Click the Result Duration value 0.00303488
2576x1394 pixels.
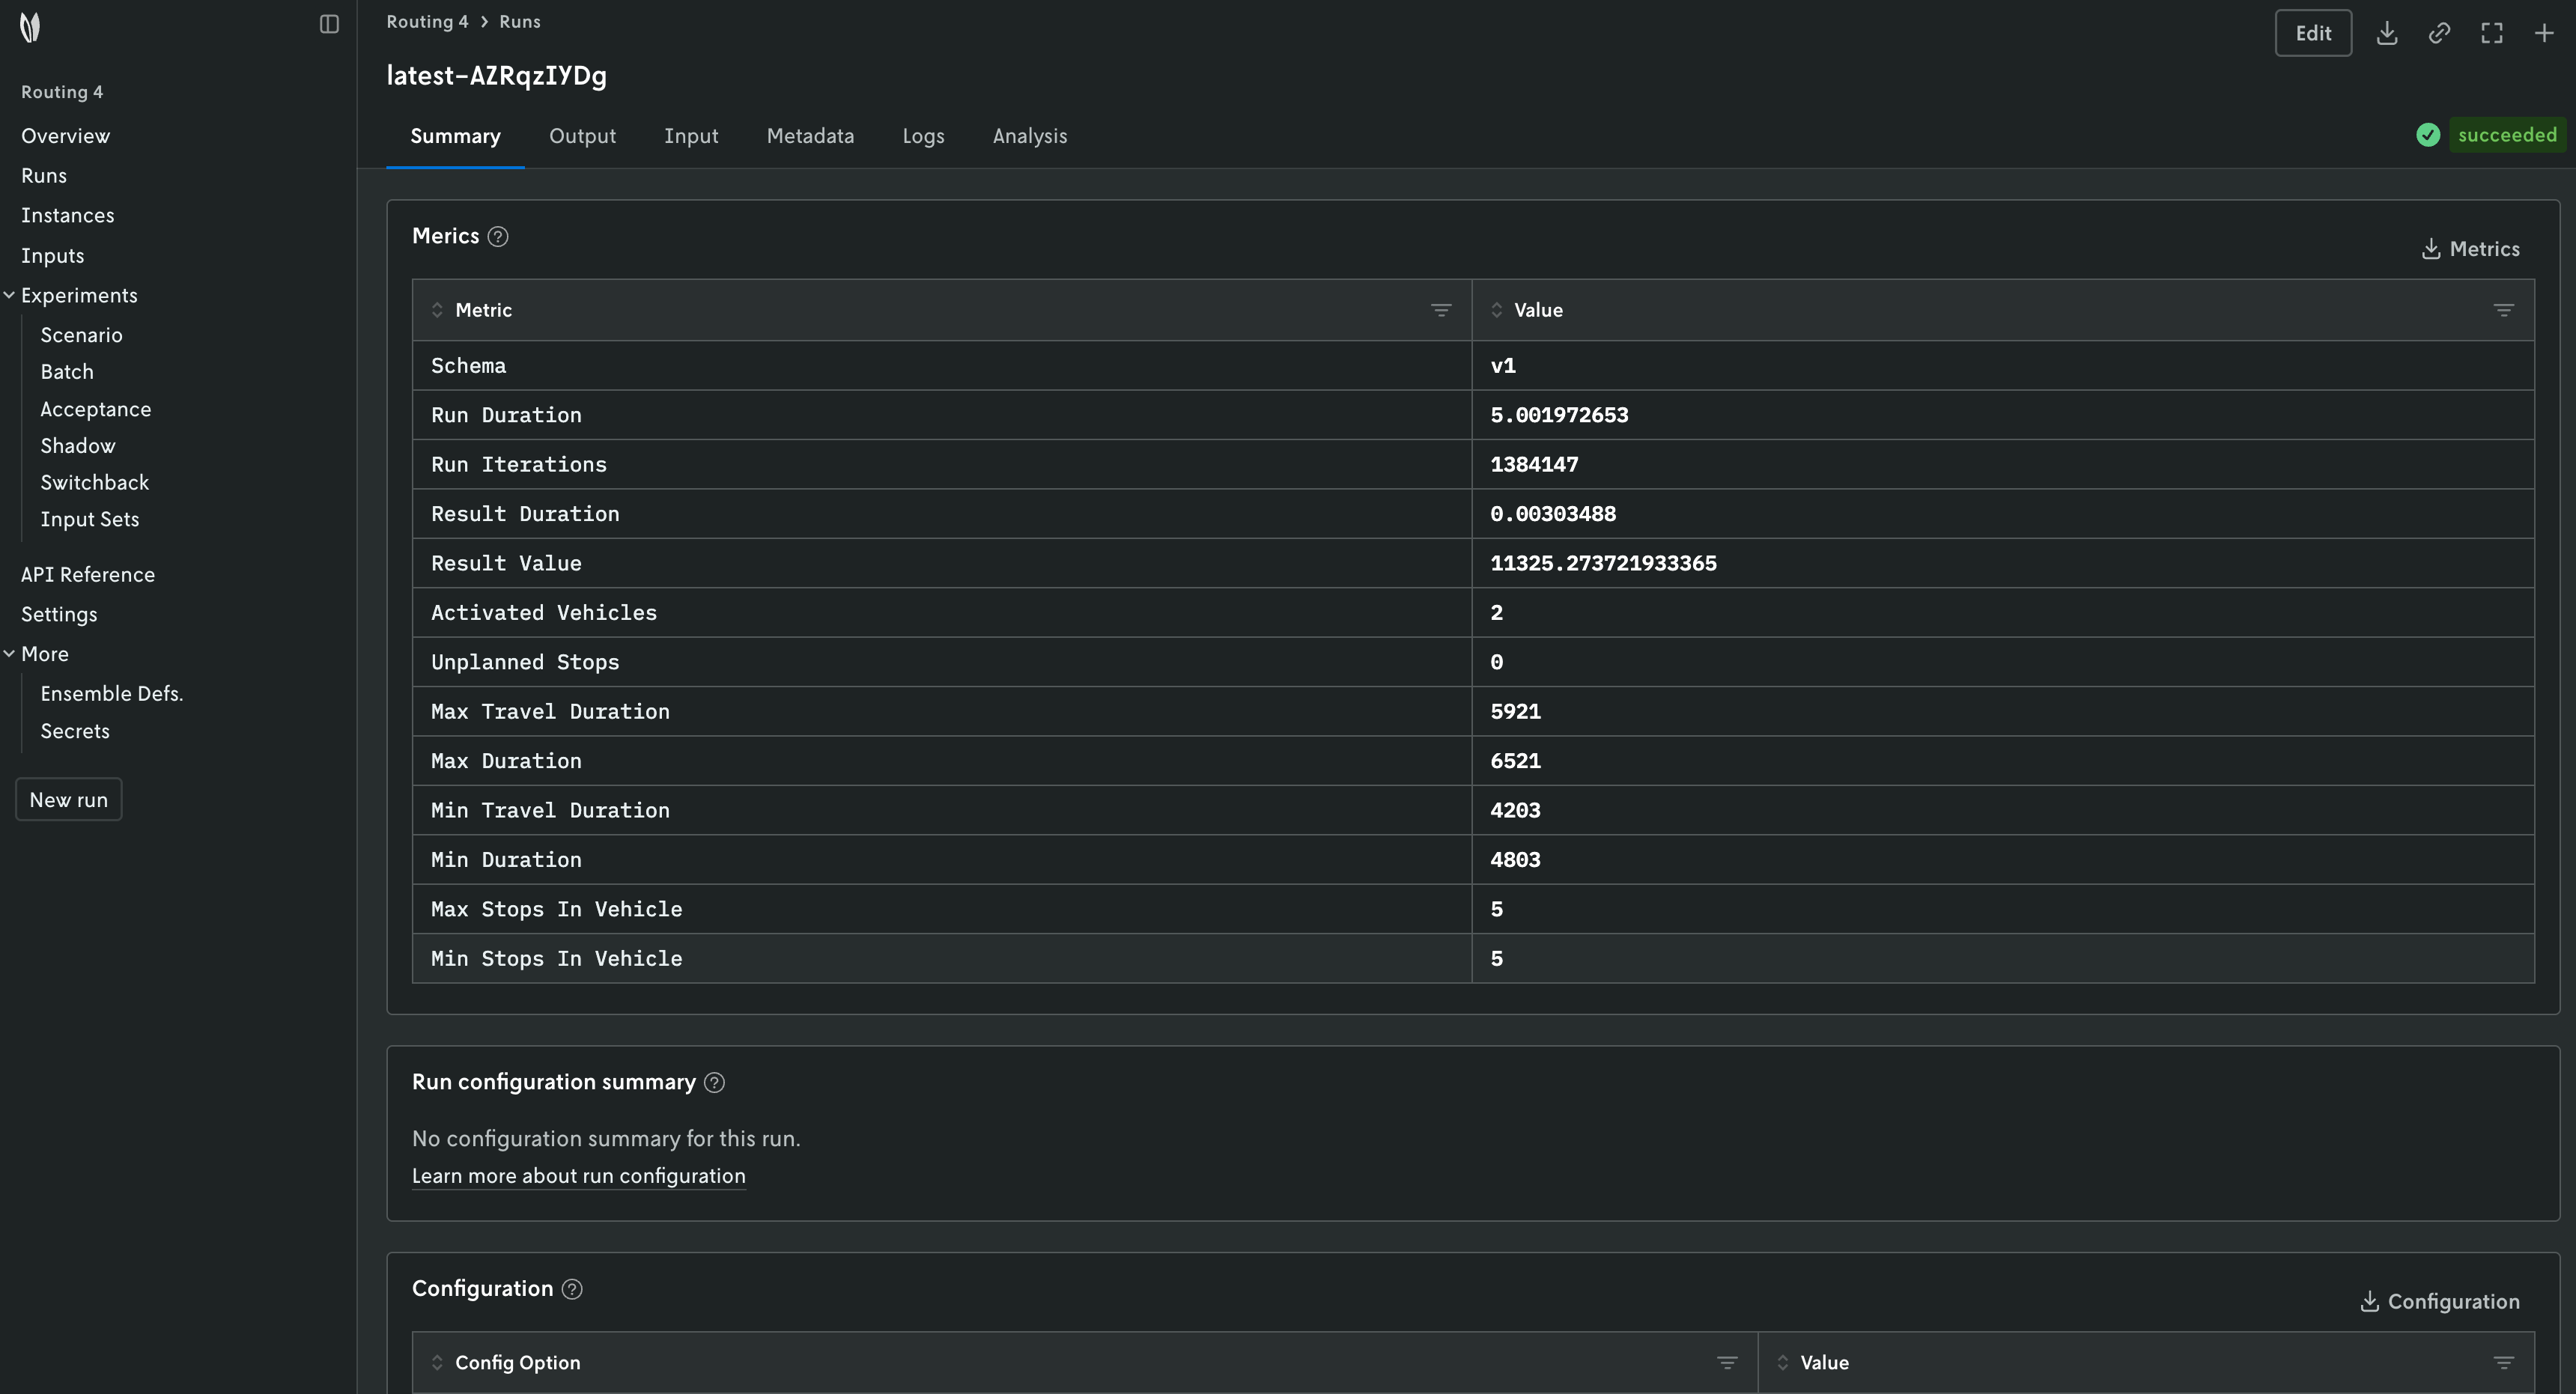click(1553, 514)
